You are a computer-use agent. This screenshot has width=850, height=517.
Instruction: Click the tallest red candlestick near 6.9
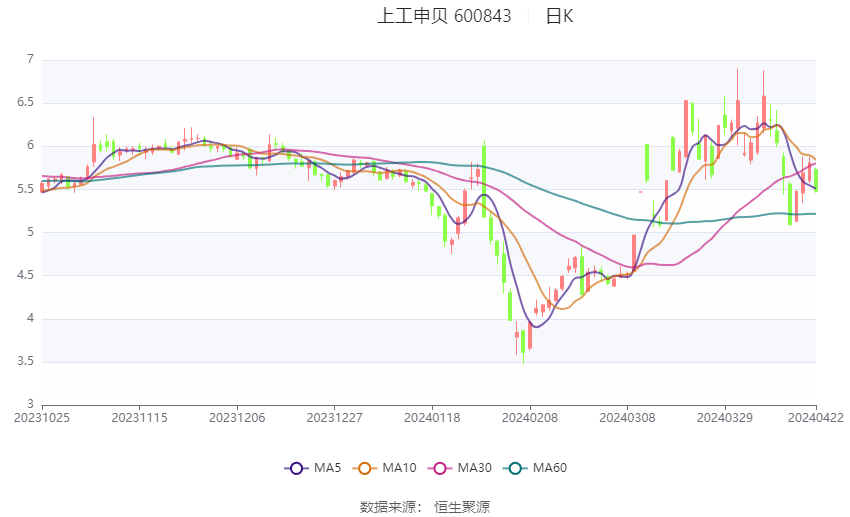[737, 108]
